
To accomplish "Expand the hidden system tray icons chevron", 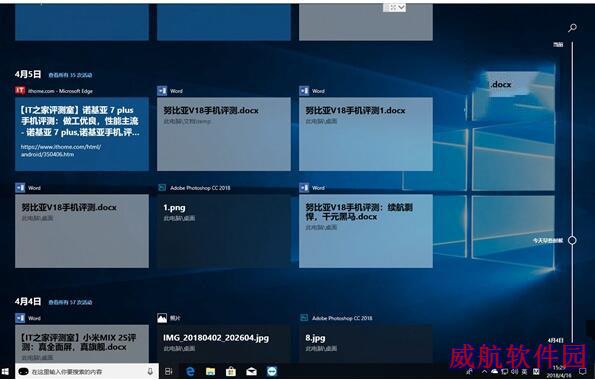I will click(484, 372).
